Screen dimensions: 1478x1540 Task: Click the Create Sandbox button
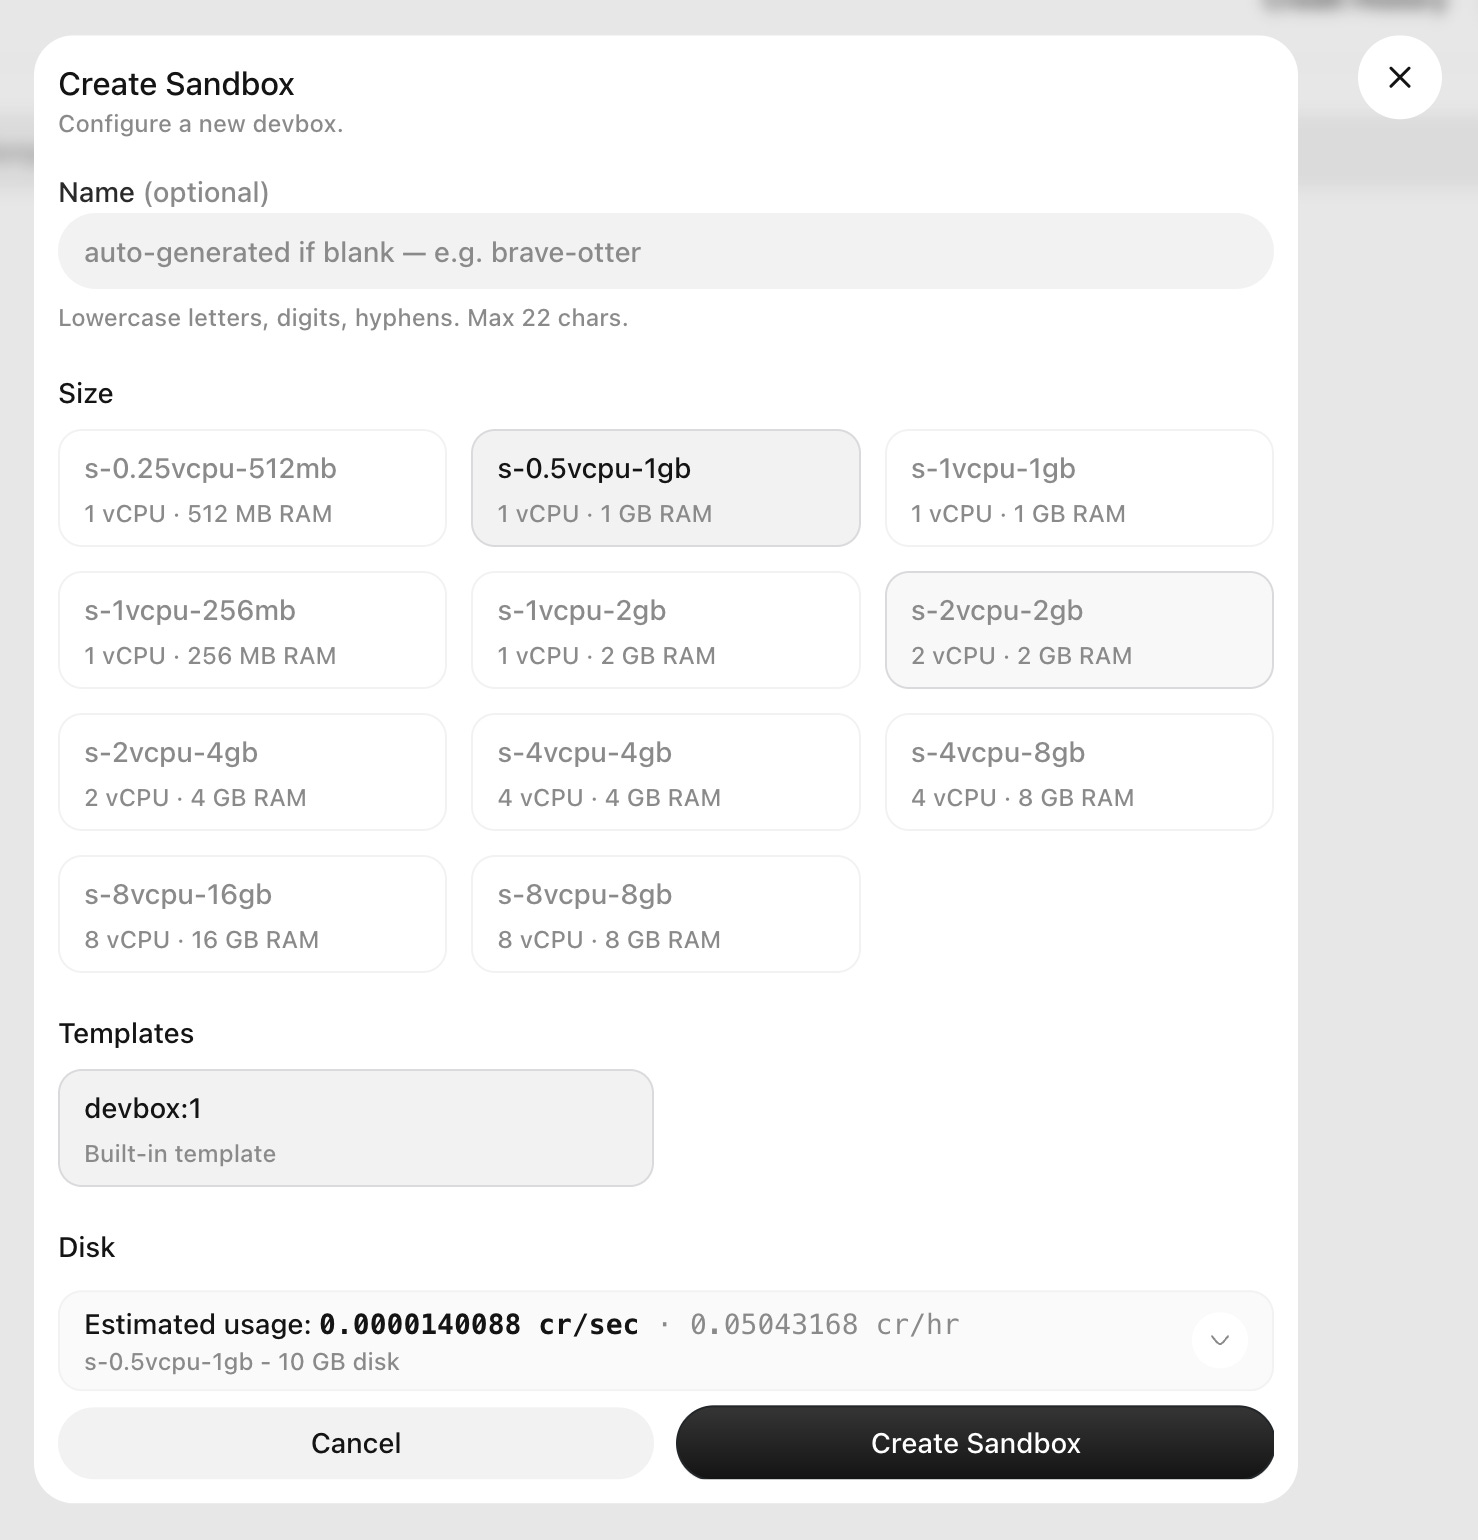coord(975,1443)
